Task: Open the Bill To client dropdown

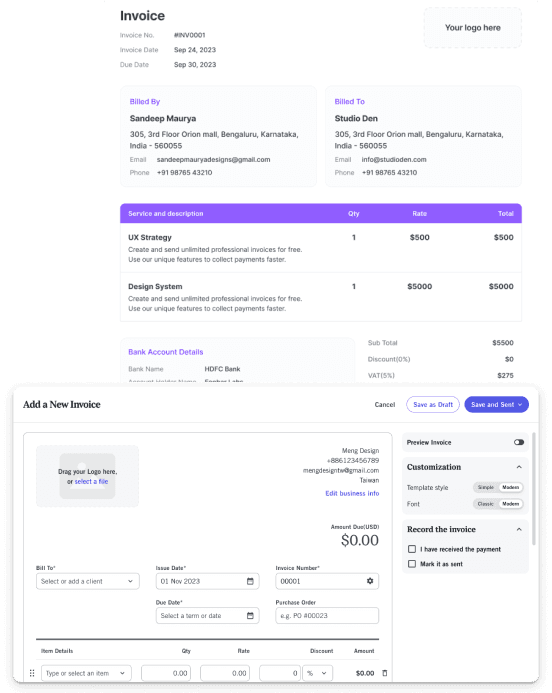Action: pos(88,581)
